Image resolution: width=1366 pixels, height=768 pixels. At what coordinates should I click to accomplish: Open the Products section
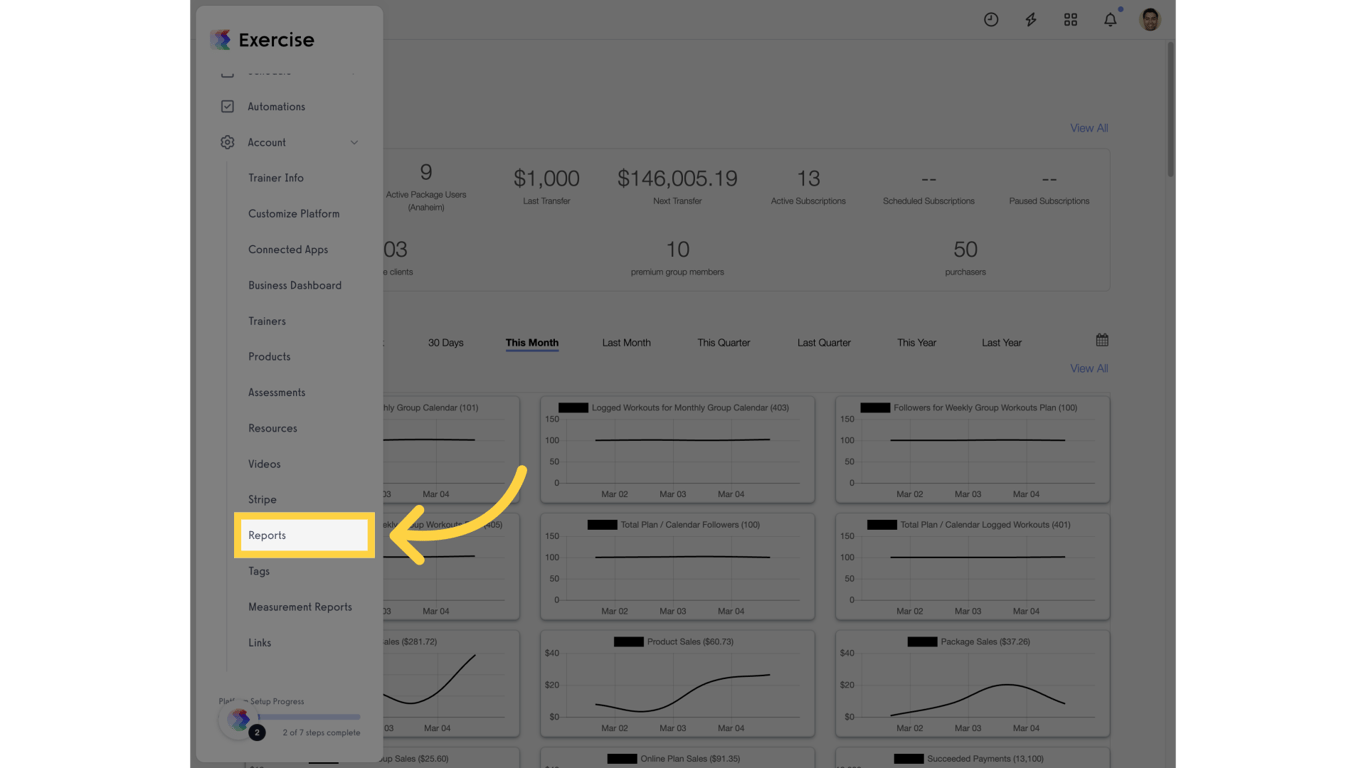(269, 357)
